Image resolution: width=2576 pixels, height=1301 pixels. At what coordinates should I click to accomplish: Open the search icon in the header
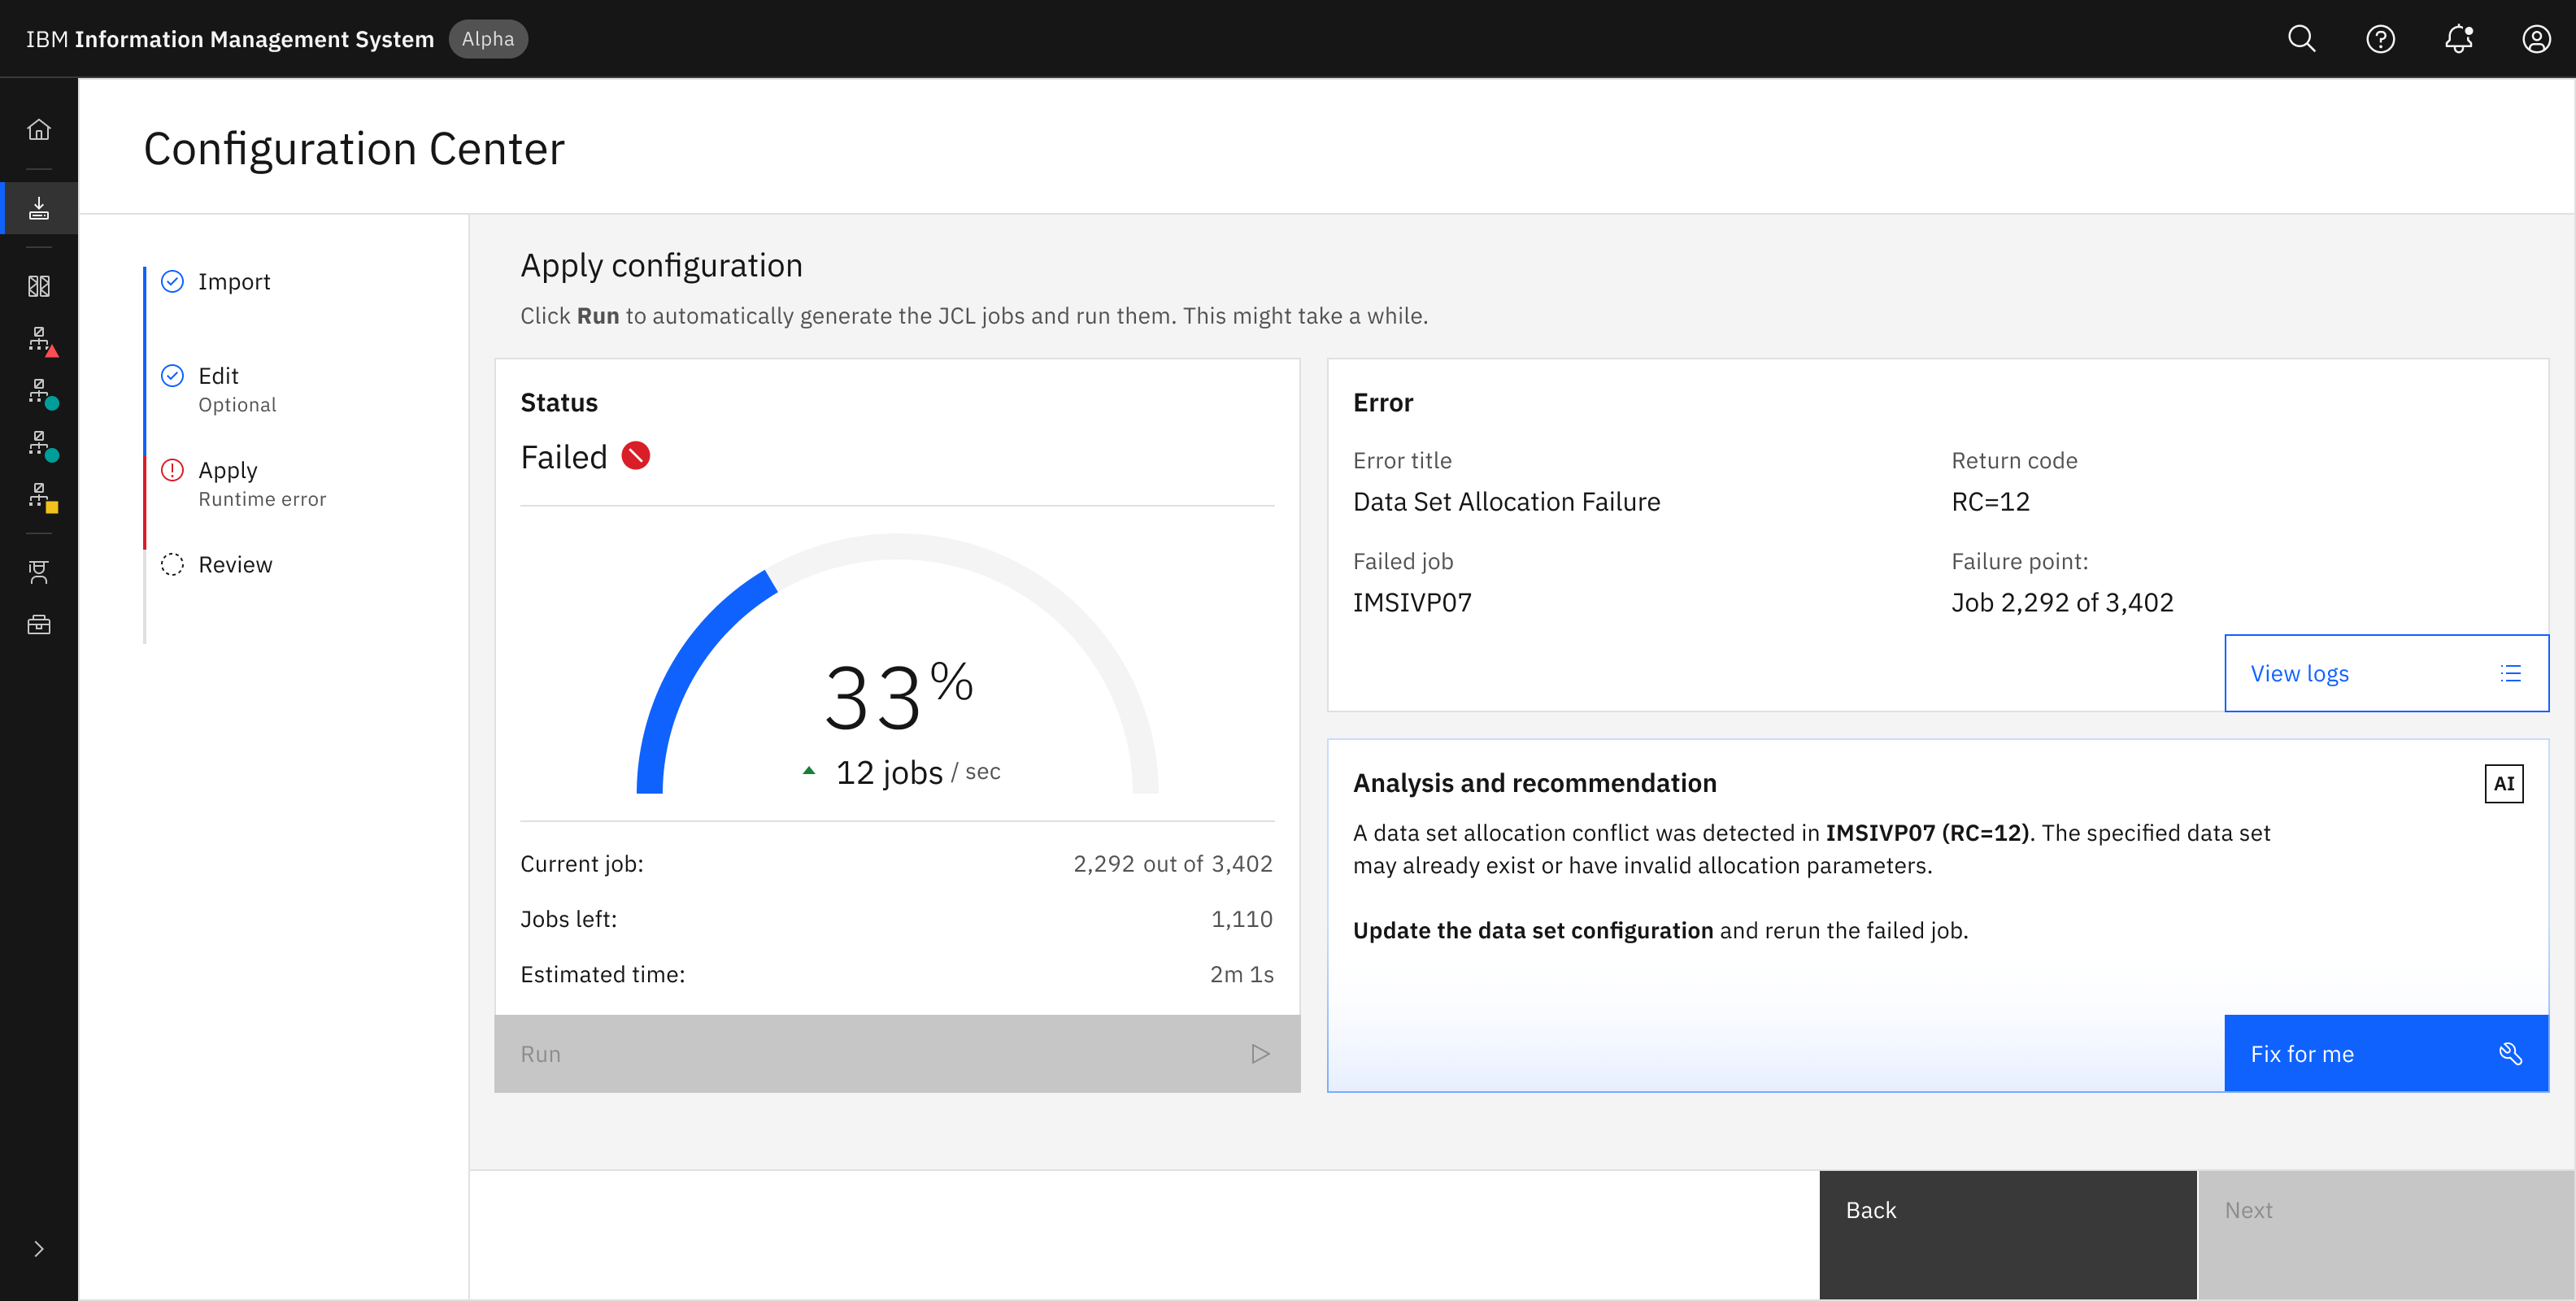point(2301,39)
